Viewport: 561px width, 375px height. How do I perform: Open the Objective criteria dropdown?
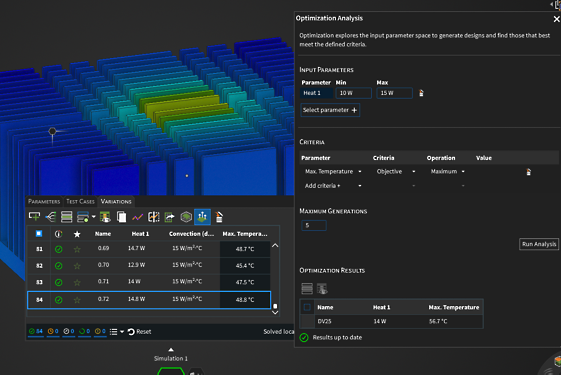click(x=414, y=172)
